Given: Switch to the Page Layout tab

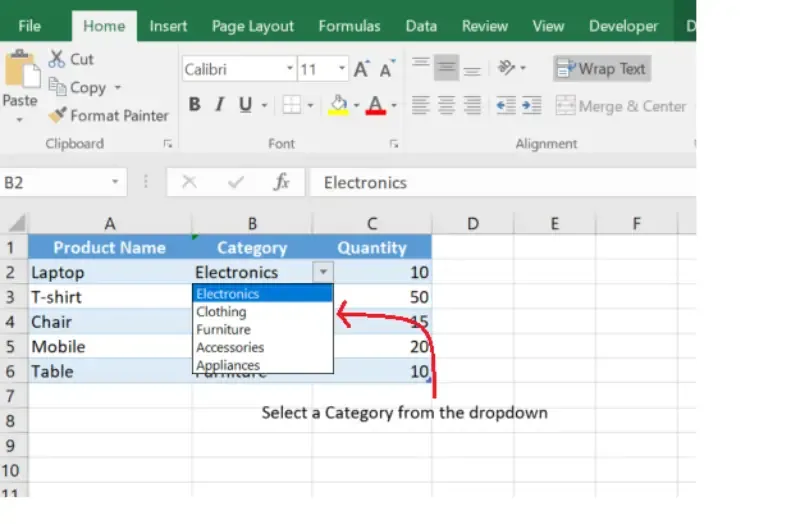Looking at the screenshot, I should tap(253, 26).
